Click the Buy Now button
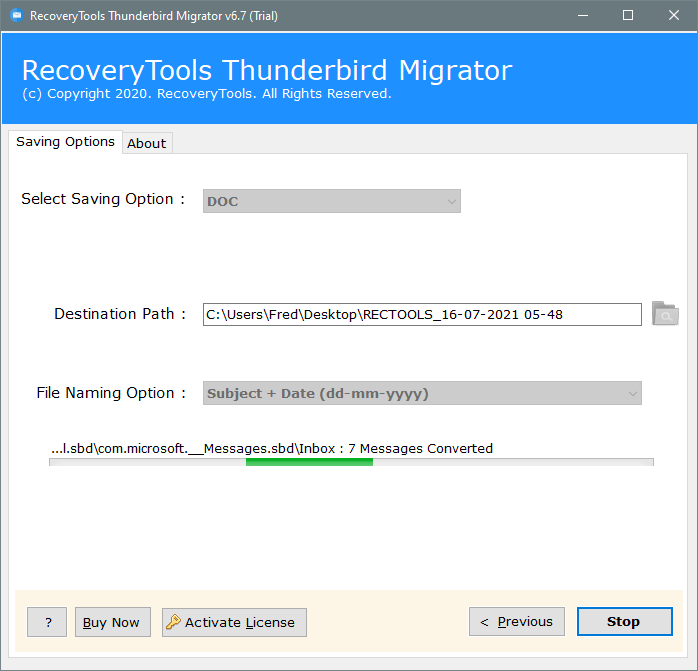Screen dimensions: 698x671 (x=113, y=622)
